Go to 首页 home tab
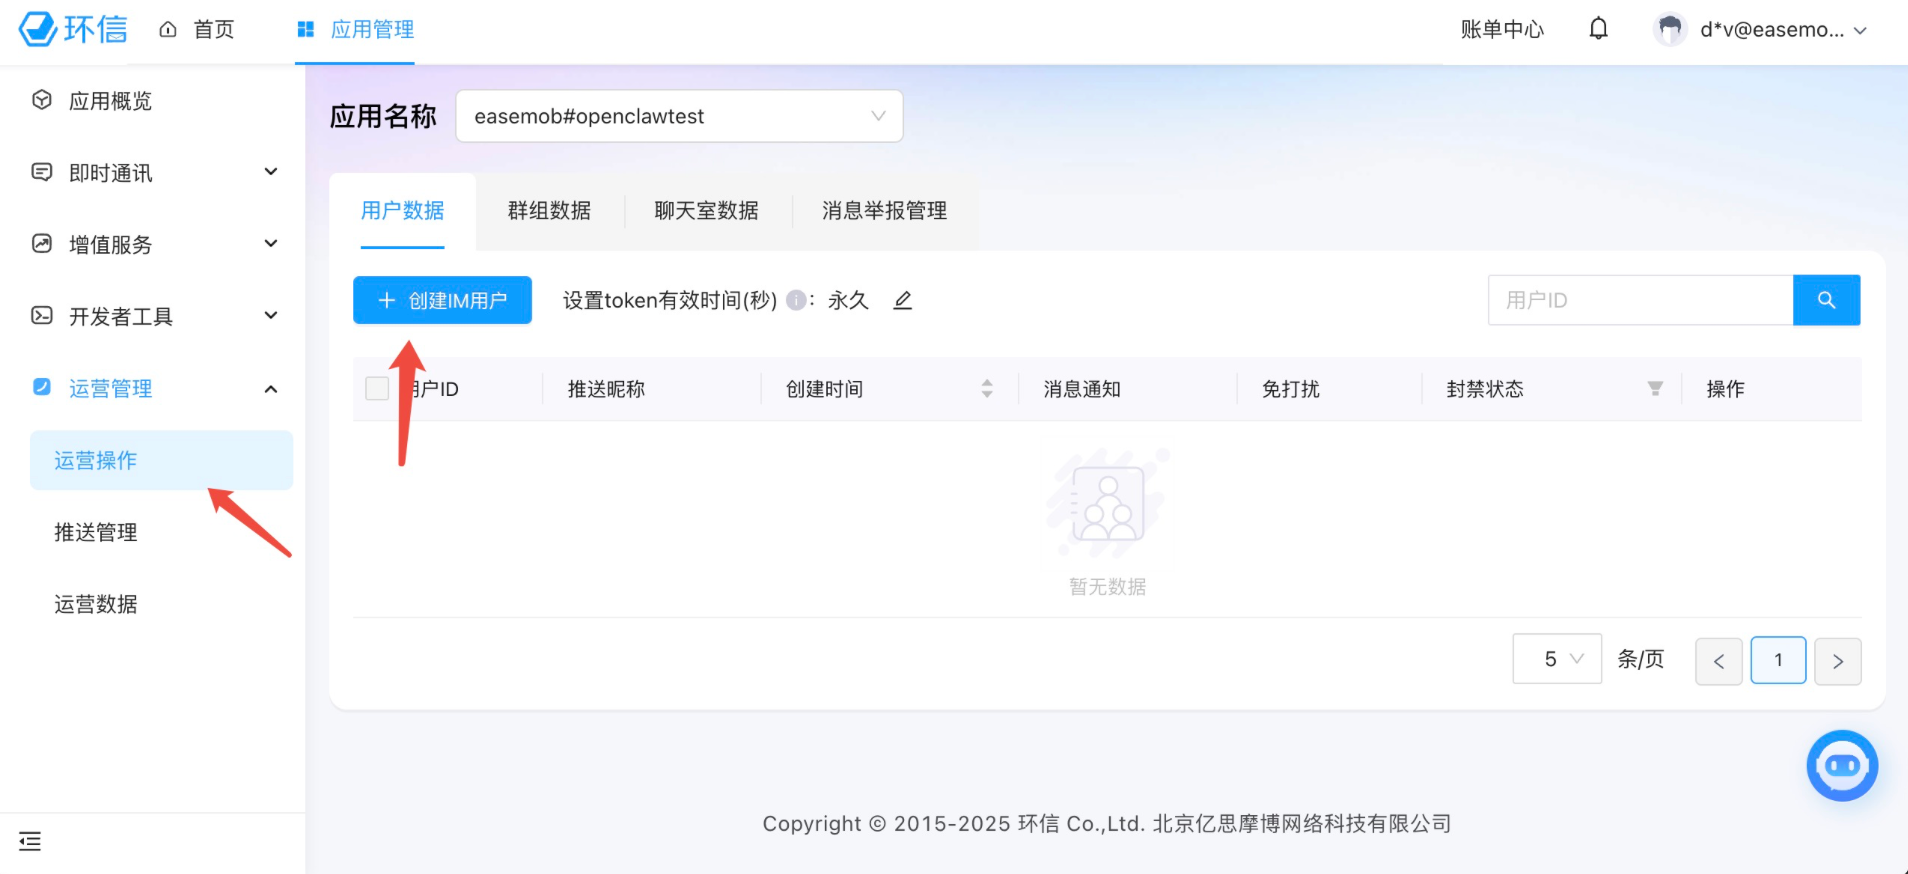 (197, 30)
